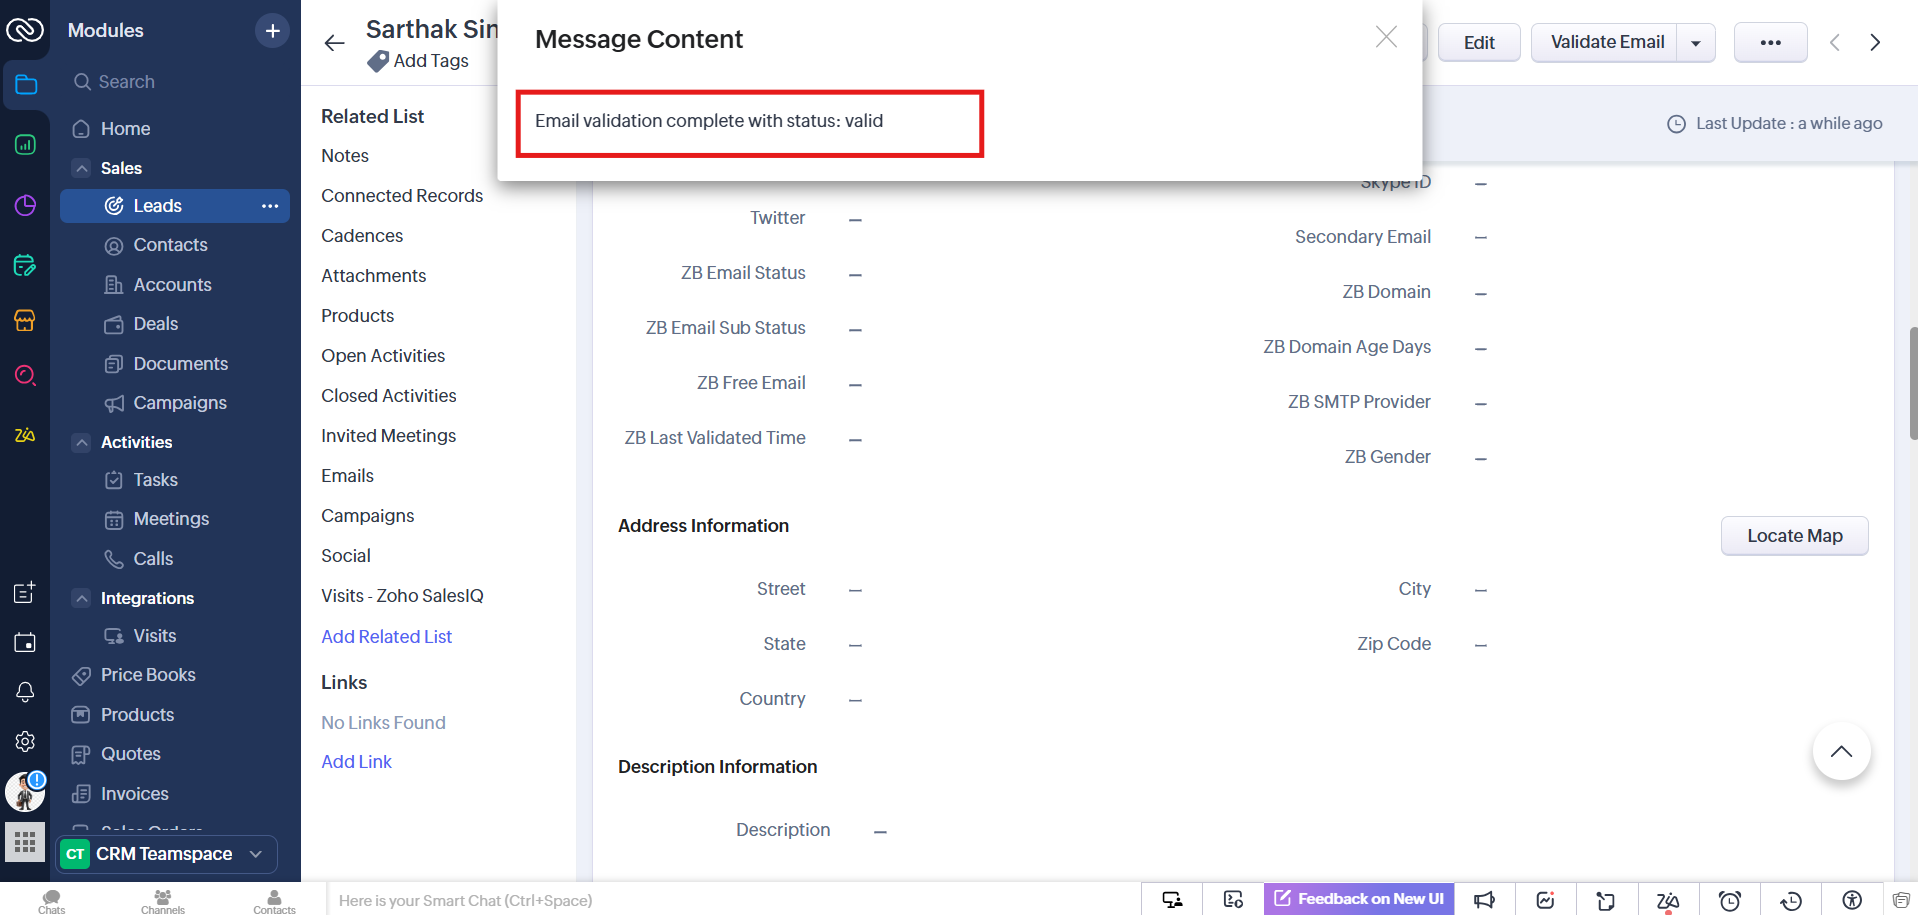Click the plus icon next to Modules
The image size is (1918, 915).
(272, 31)
